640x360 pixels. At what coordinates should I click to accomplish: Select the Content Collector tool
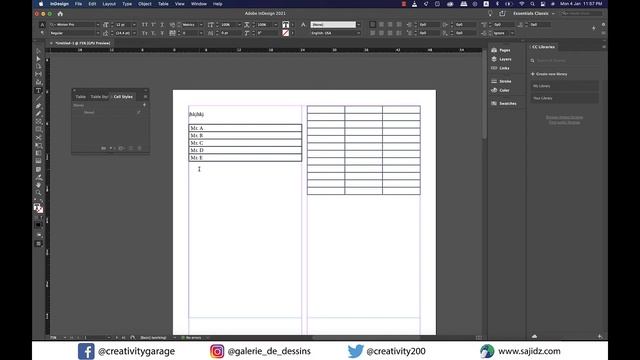click(x=38, y=82)
